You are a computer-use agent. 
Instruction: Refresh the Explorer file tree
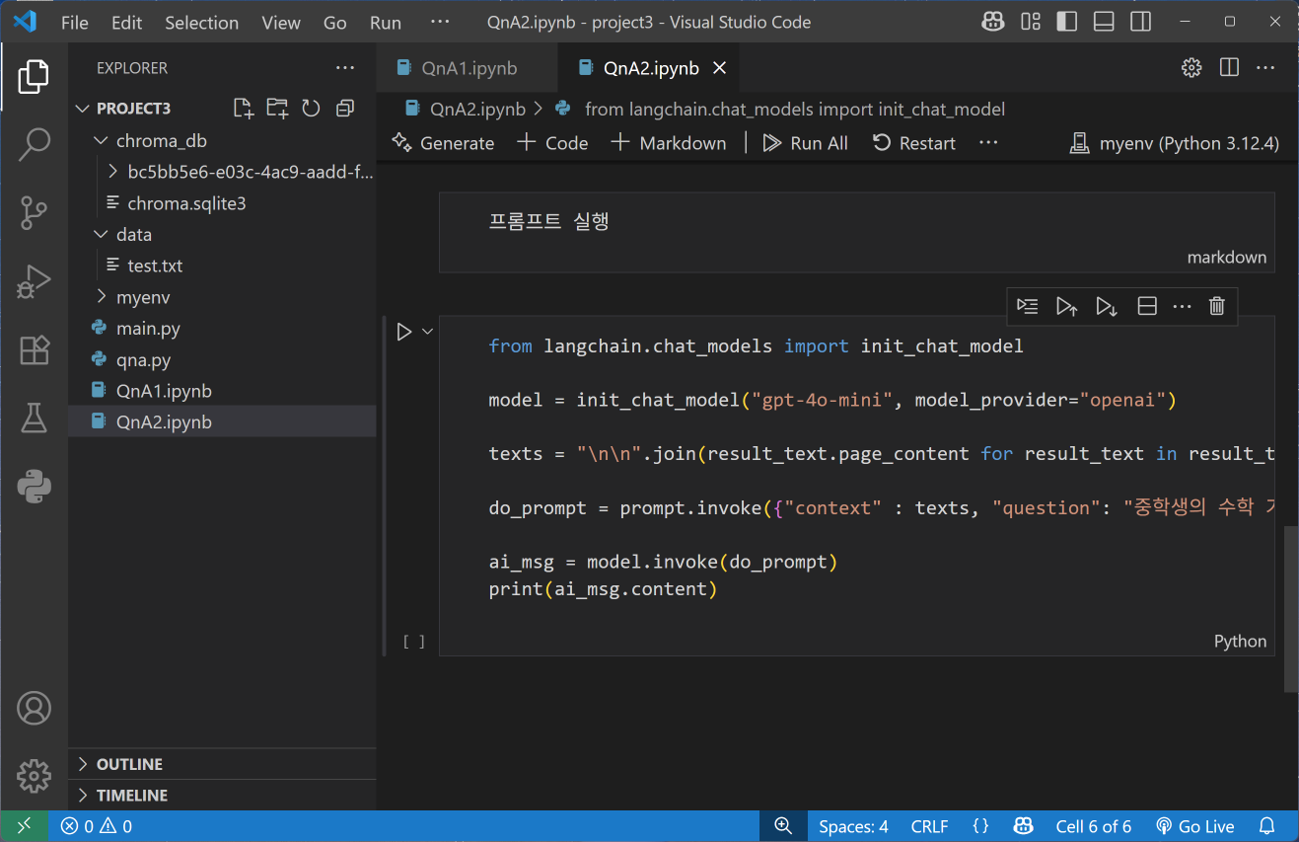tap(311, 108)
